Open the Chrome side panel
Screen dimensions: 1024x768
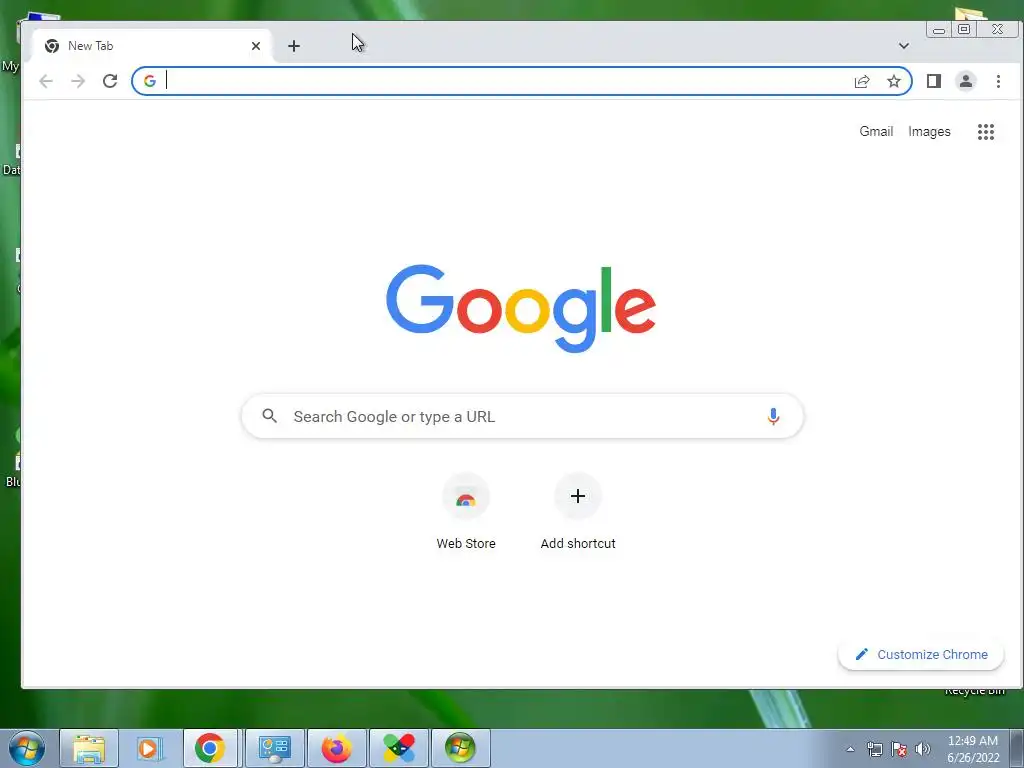pyautogui.click(x=934, y=81)
